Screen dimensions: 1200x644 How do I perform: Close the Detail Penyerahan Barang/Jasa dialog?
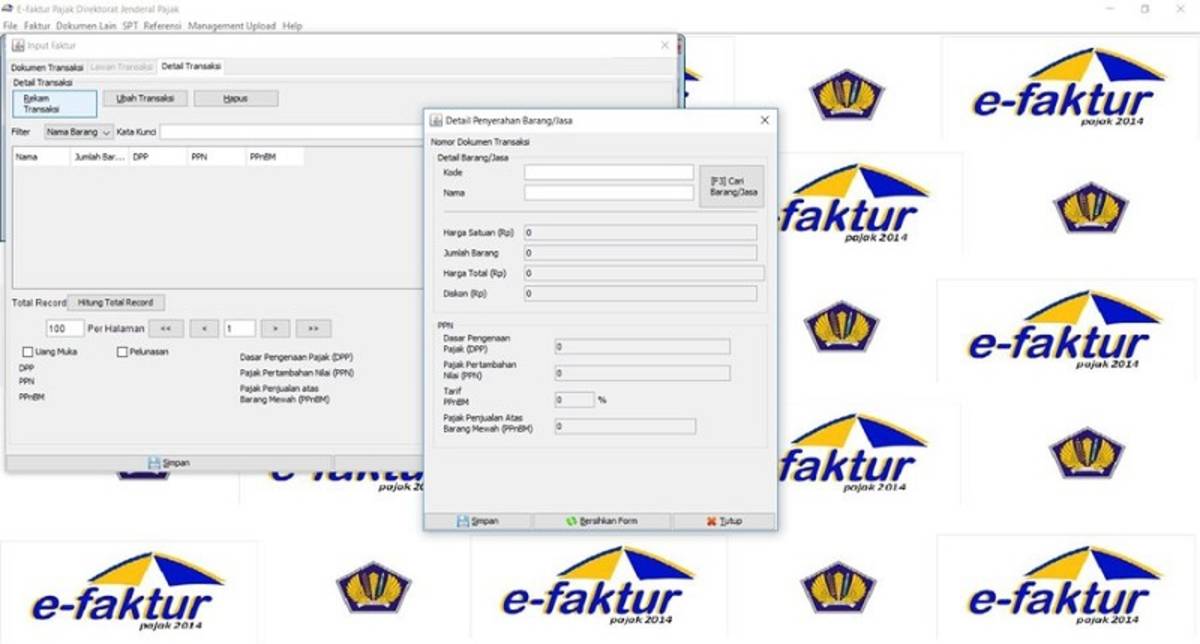coord(764,120)
